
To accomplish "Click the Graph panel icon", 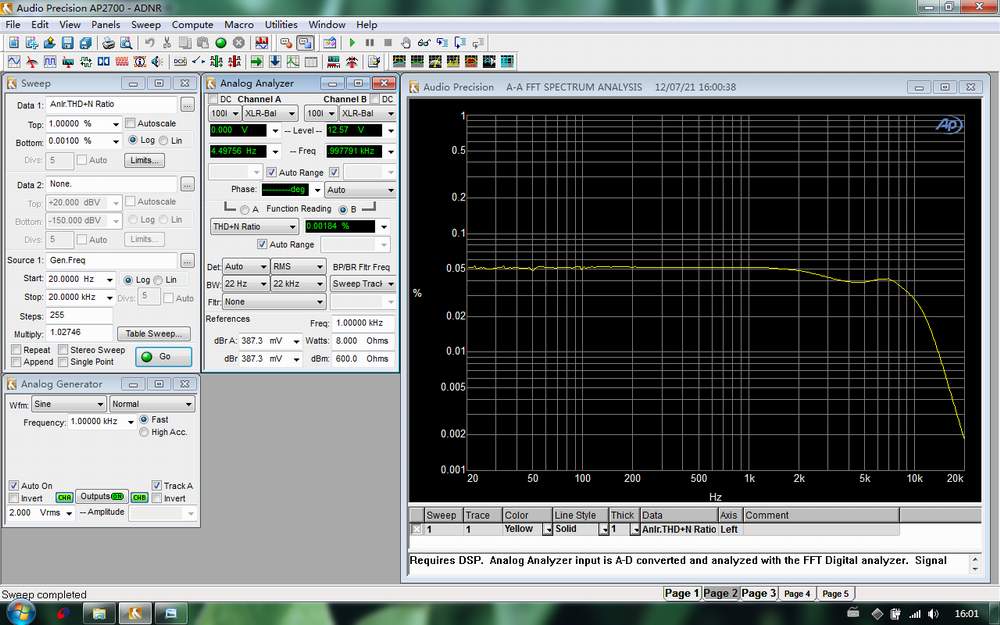I will 293,61.
